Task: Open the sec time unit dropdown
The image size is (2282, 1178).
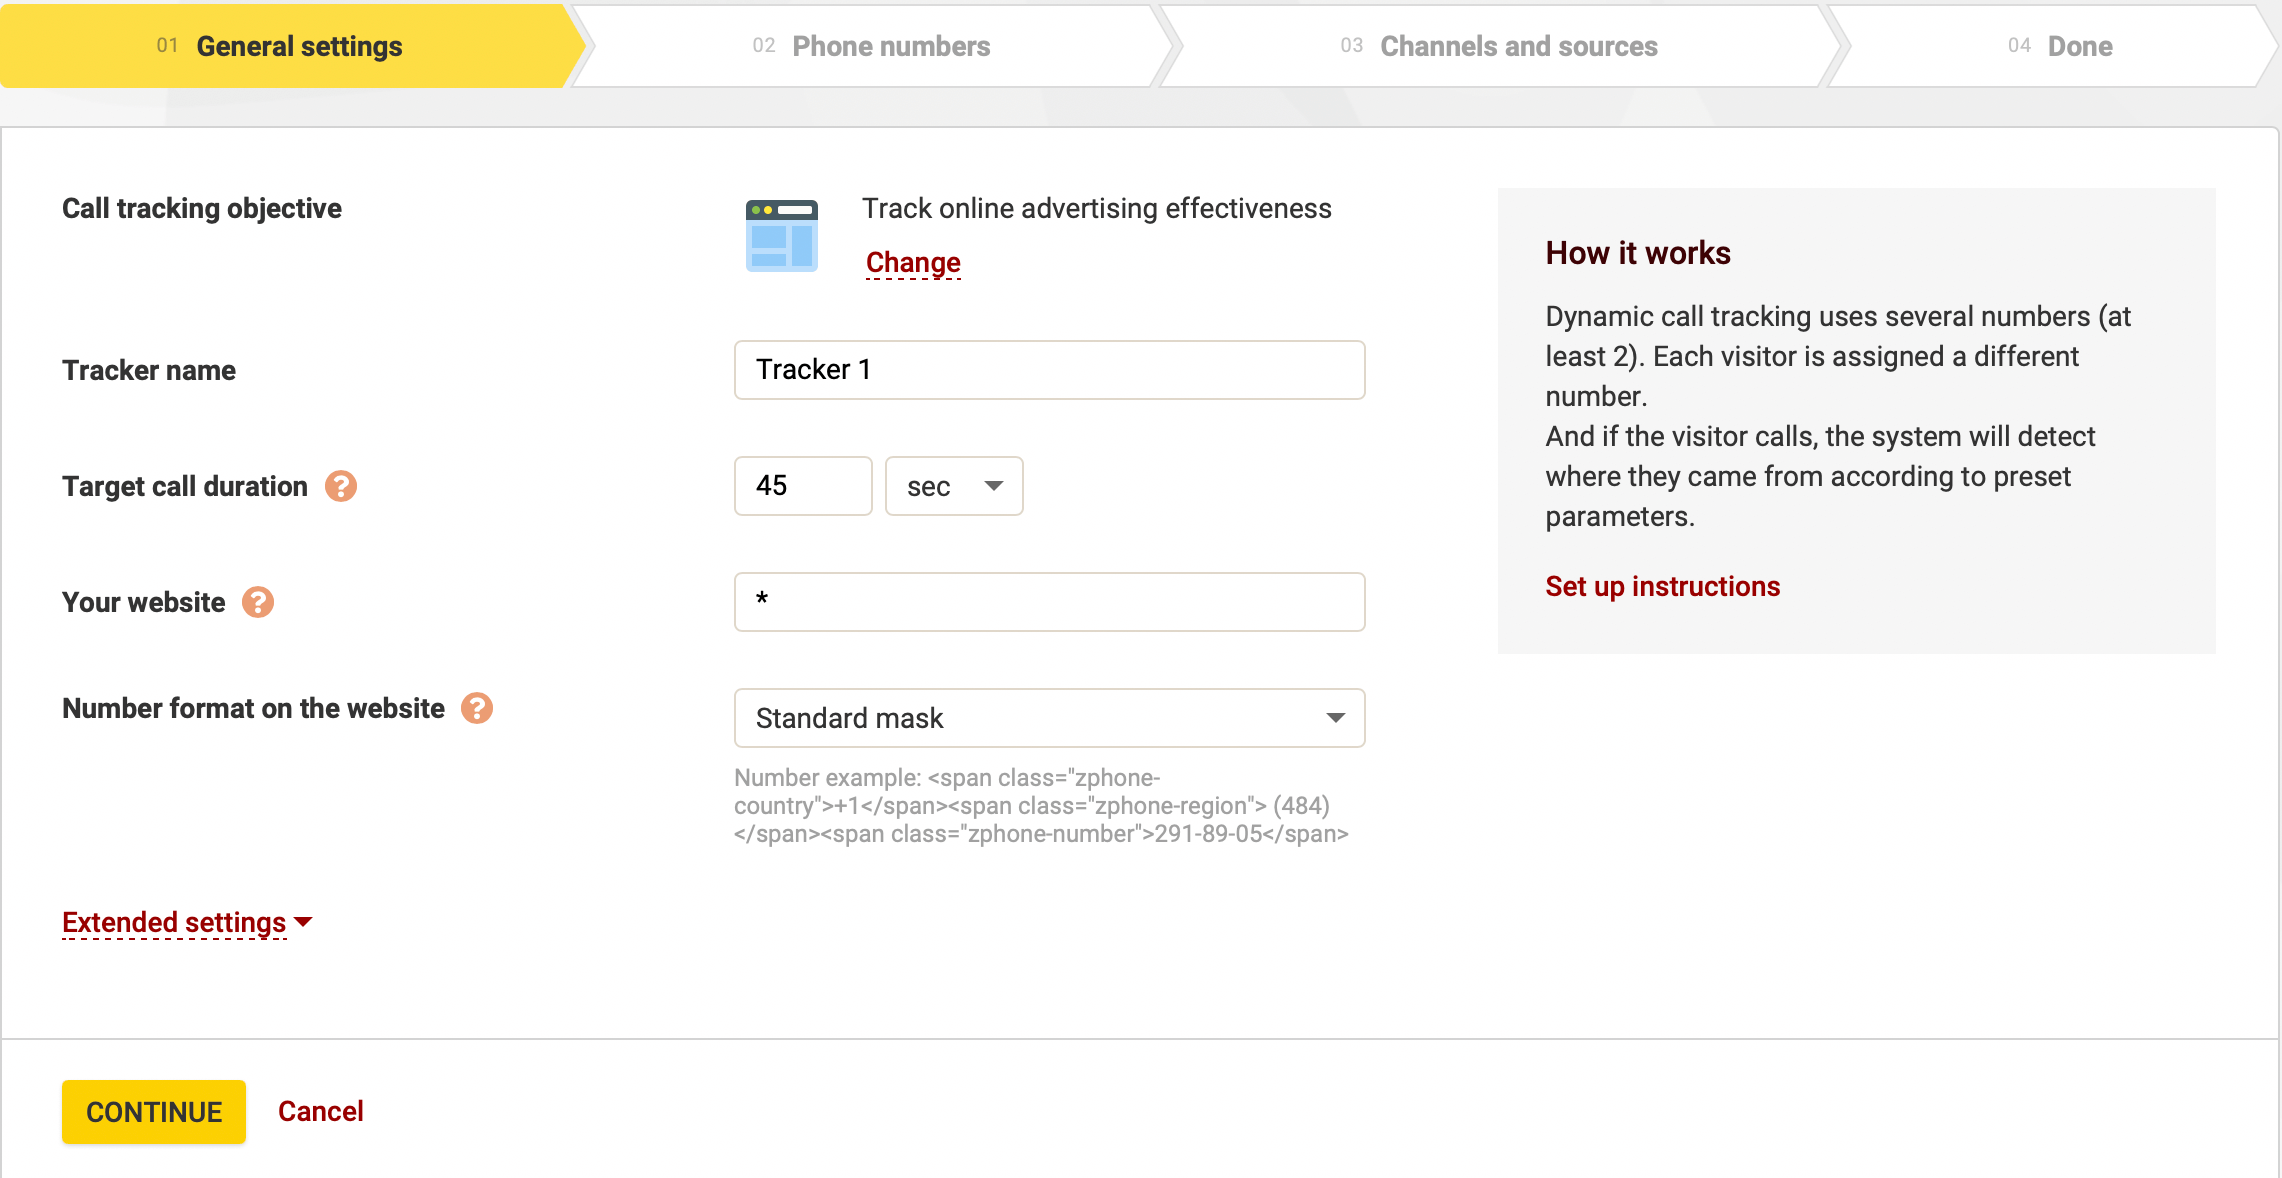Action: [x=953, y=486]
